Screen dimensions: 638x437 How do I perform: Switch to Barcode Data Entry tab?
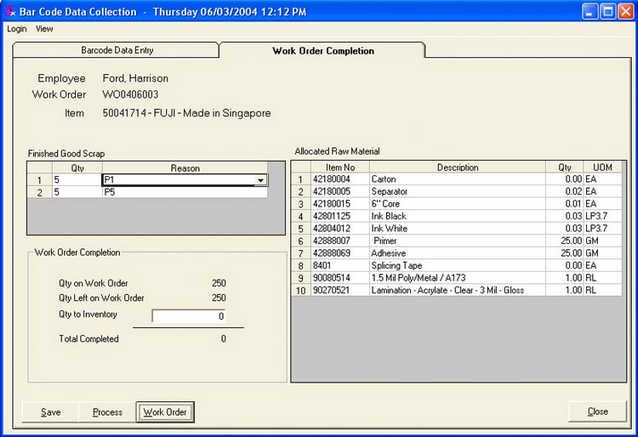(x=117, y=49)
